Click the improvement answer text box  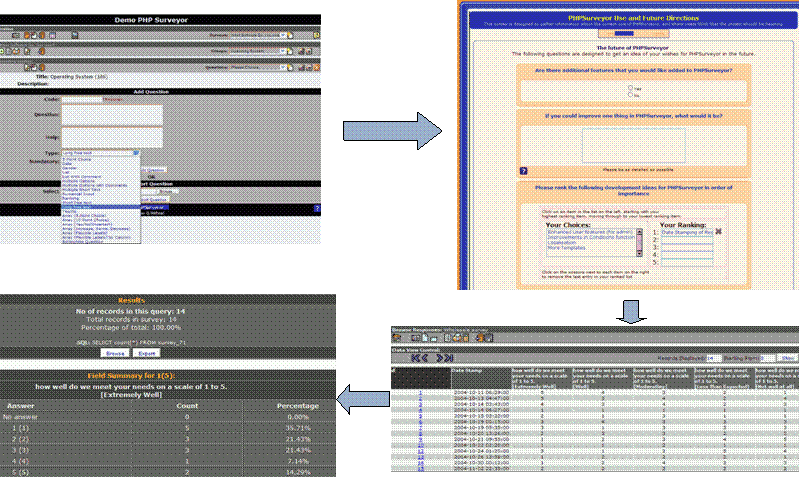click(x=632, y=142)
